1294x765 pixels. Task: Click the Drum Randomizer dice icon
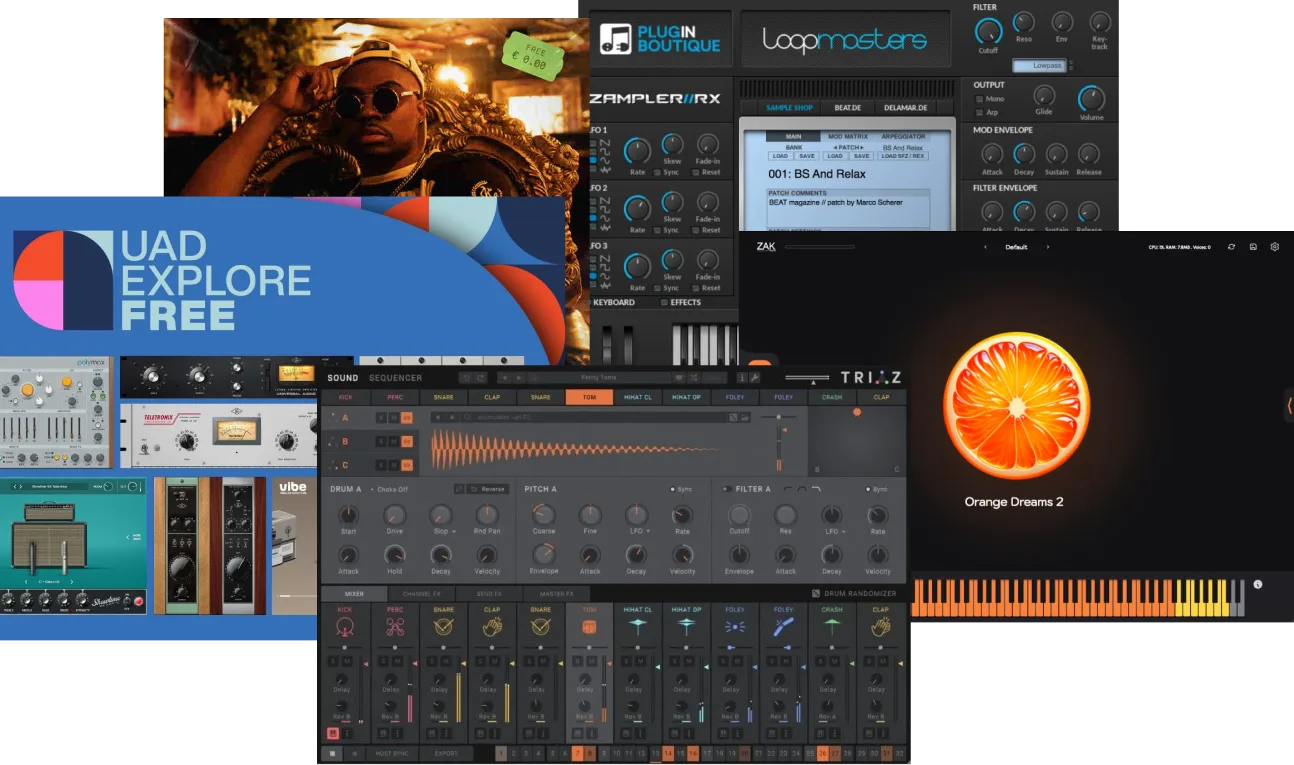click(x=816, y=594)
